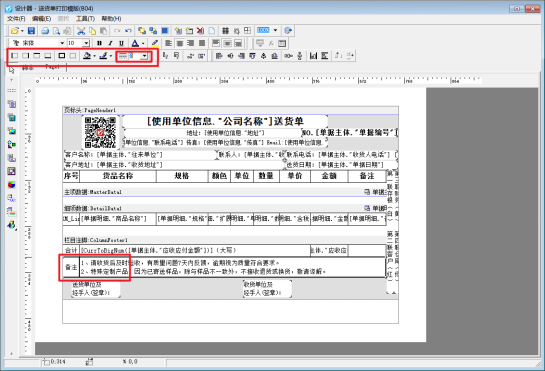The width and height of the screenshot is (545, 371).
Task: Click the Undo arrow icon
Action: click(128, 31)
